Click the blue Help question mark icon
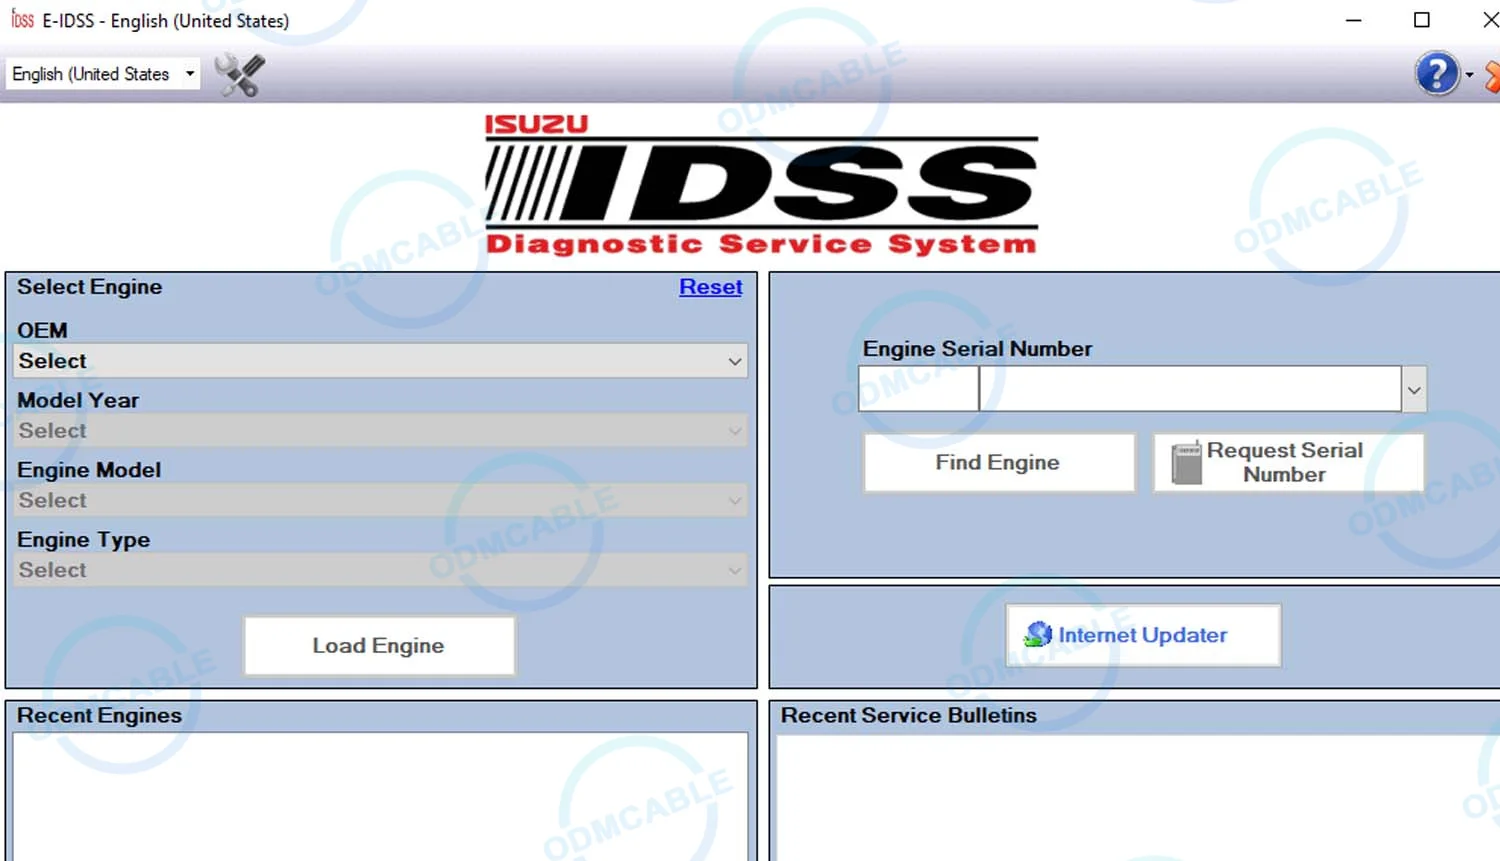The width and height of the screenshot is (1500, 861). coord(1437,74)
